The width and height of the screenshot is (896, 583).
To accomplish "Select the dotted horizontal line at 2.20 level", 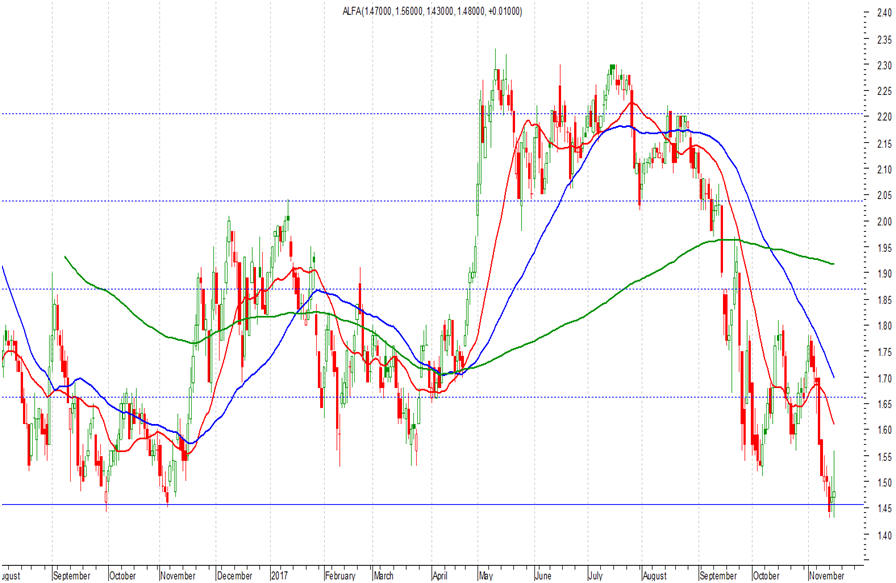I will coord(433,114).
